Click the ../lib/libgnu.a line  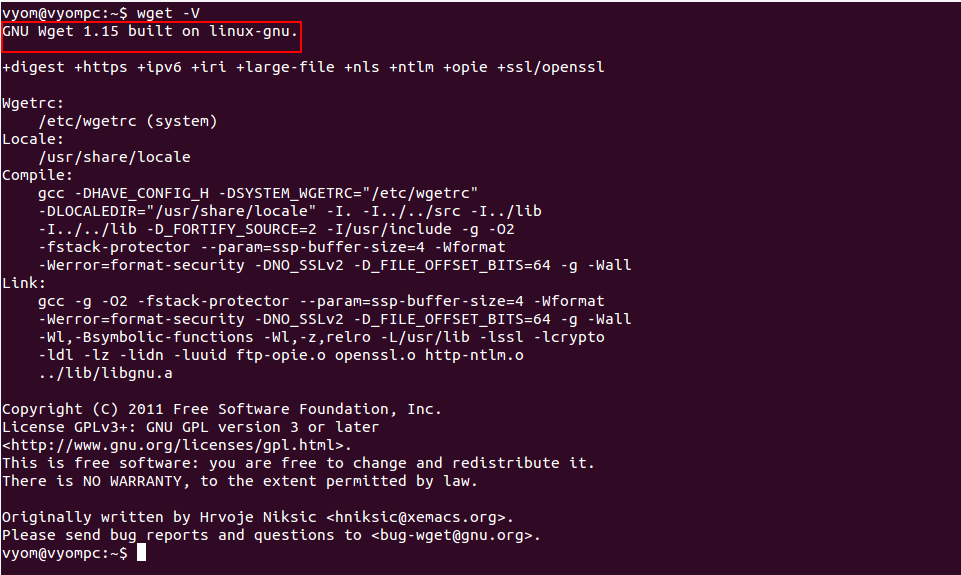105,373
